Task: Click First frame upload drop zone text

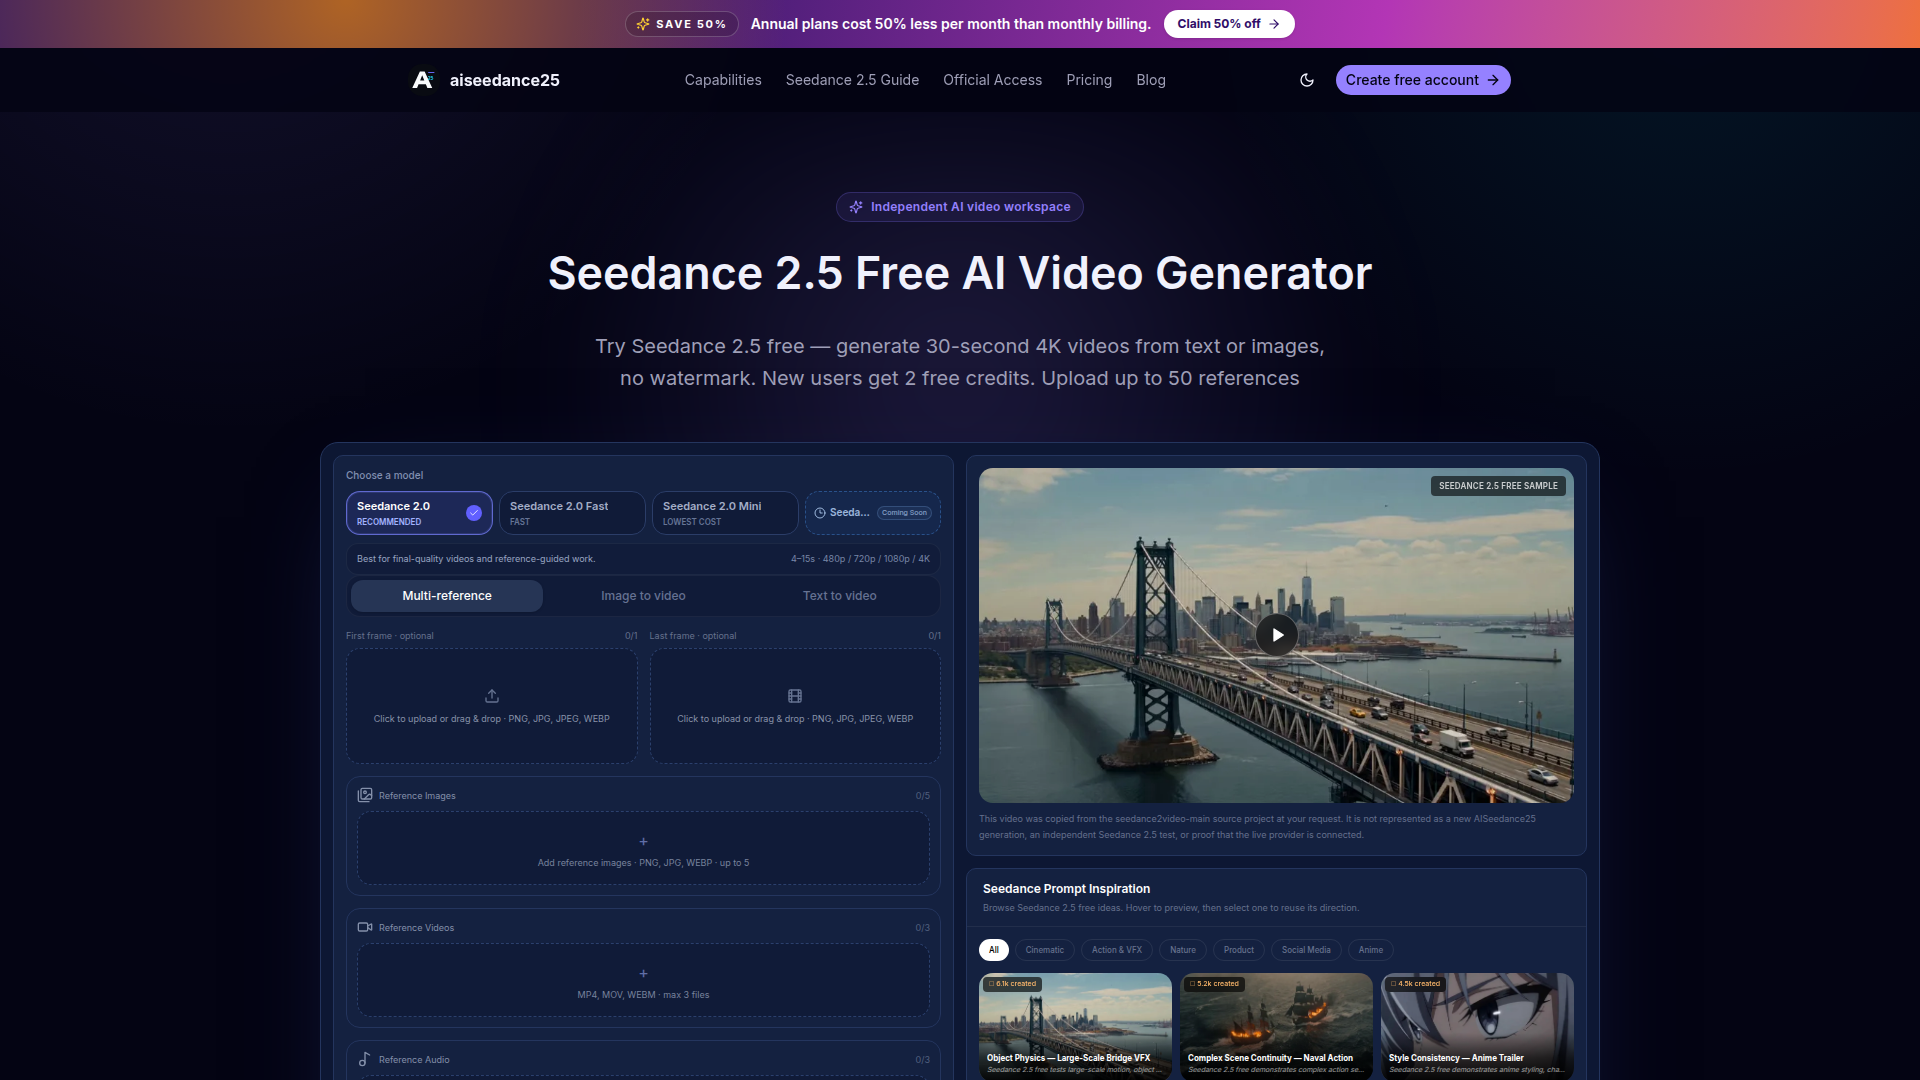Action: tap(492, 719)
